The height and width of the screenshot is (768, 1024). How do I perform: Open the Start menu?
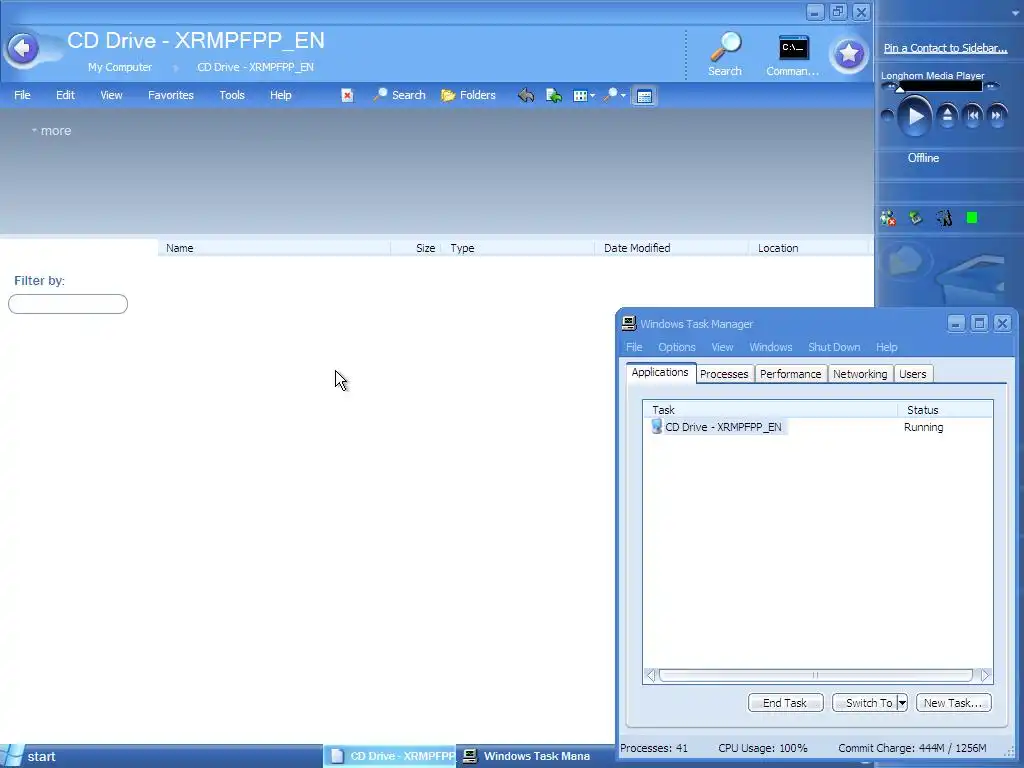coord(29,756)
